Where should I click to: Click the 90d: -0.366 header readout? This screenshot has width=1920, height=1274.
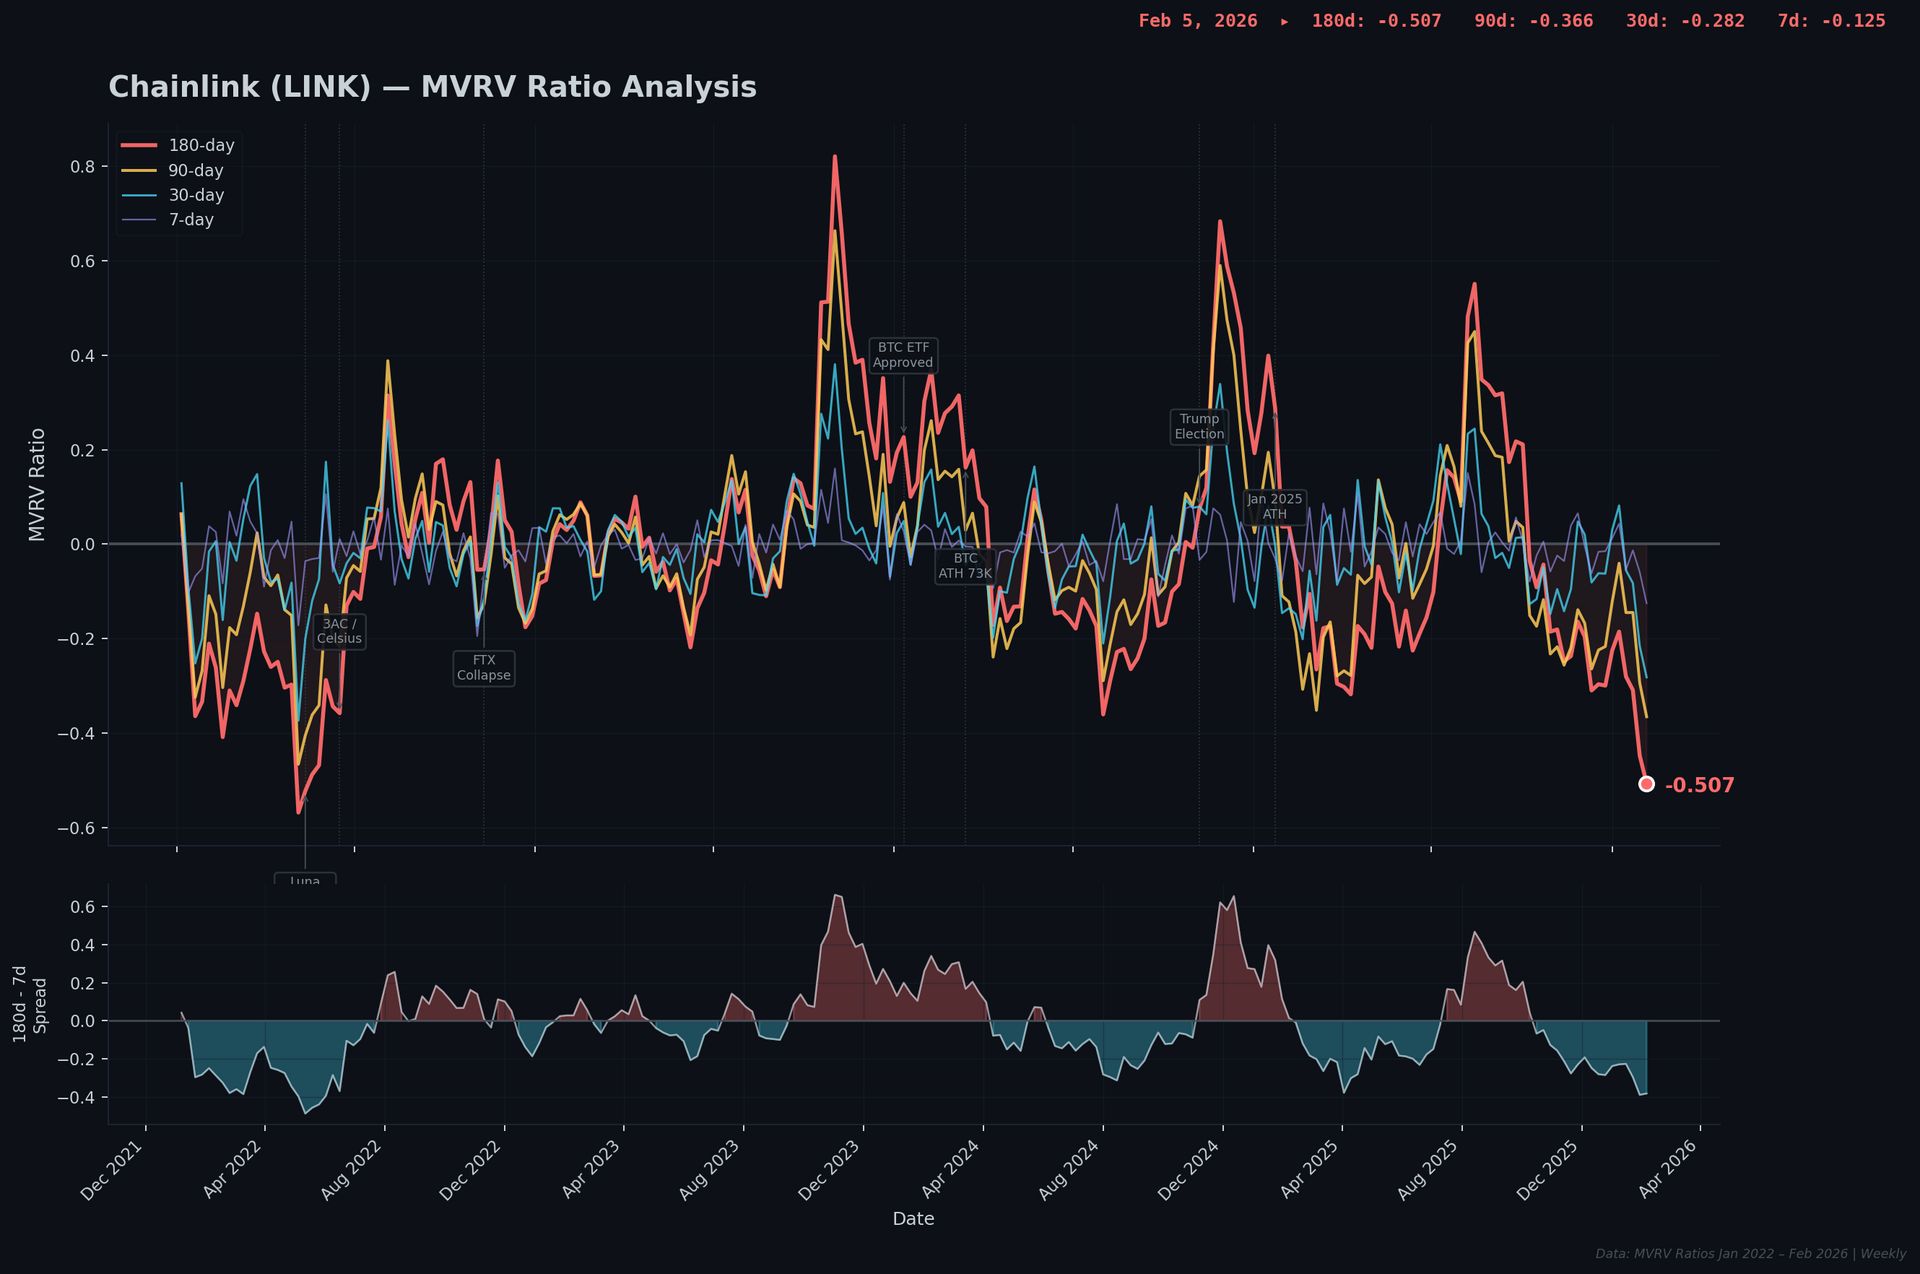[x=1533, y=21]
